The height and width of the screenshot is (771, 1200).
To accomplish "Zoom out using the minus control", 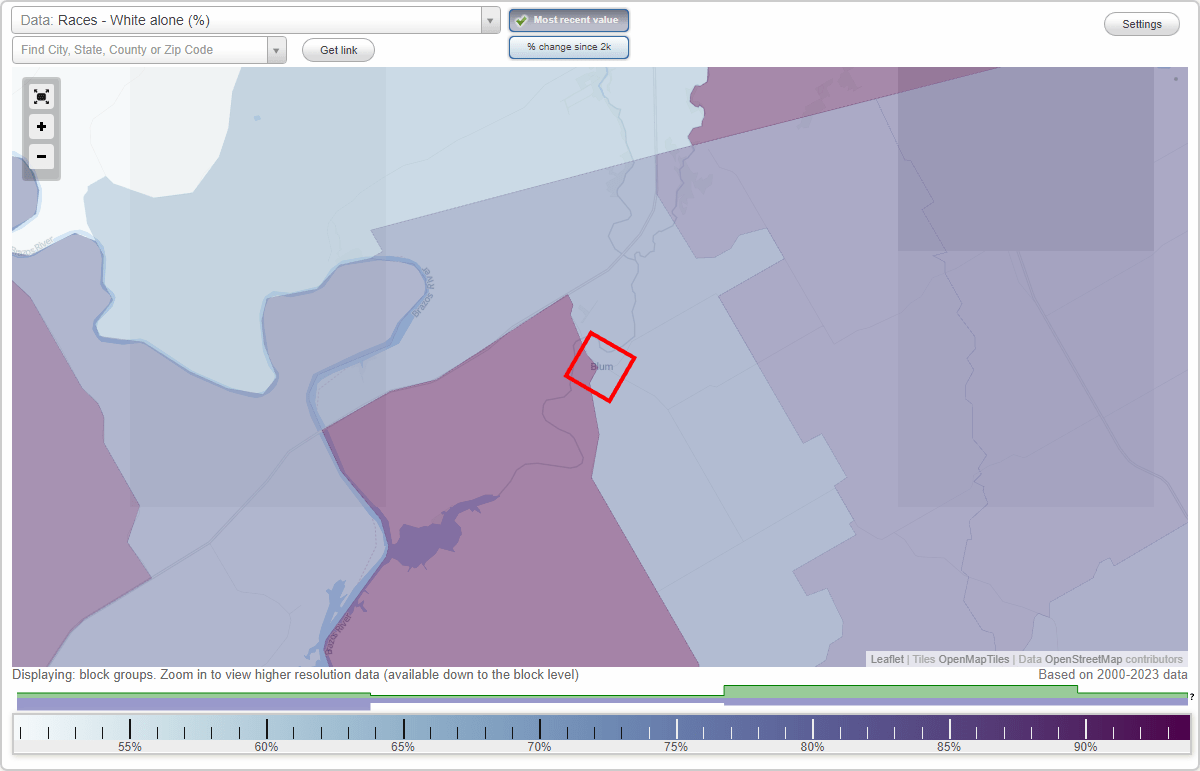I will coord(41,157).
